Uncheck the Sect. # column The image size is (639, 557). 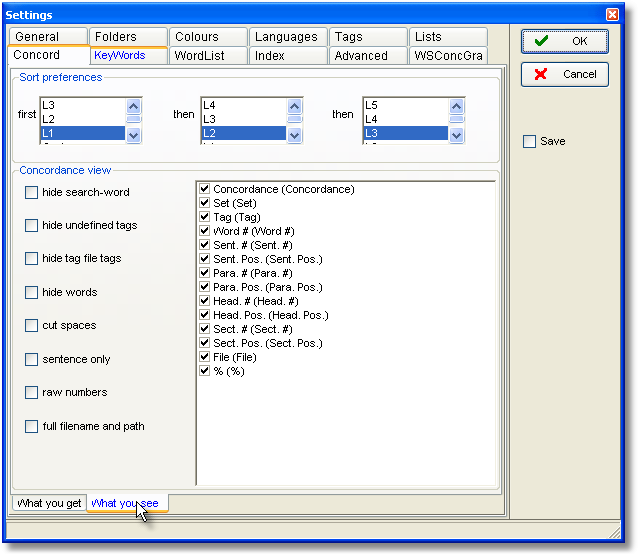205,329
